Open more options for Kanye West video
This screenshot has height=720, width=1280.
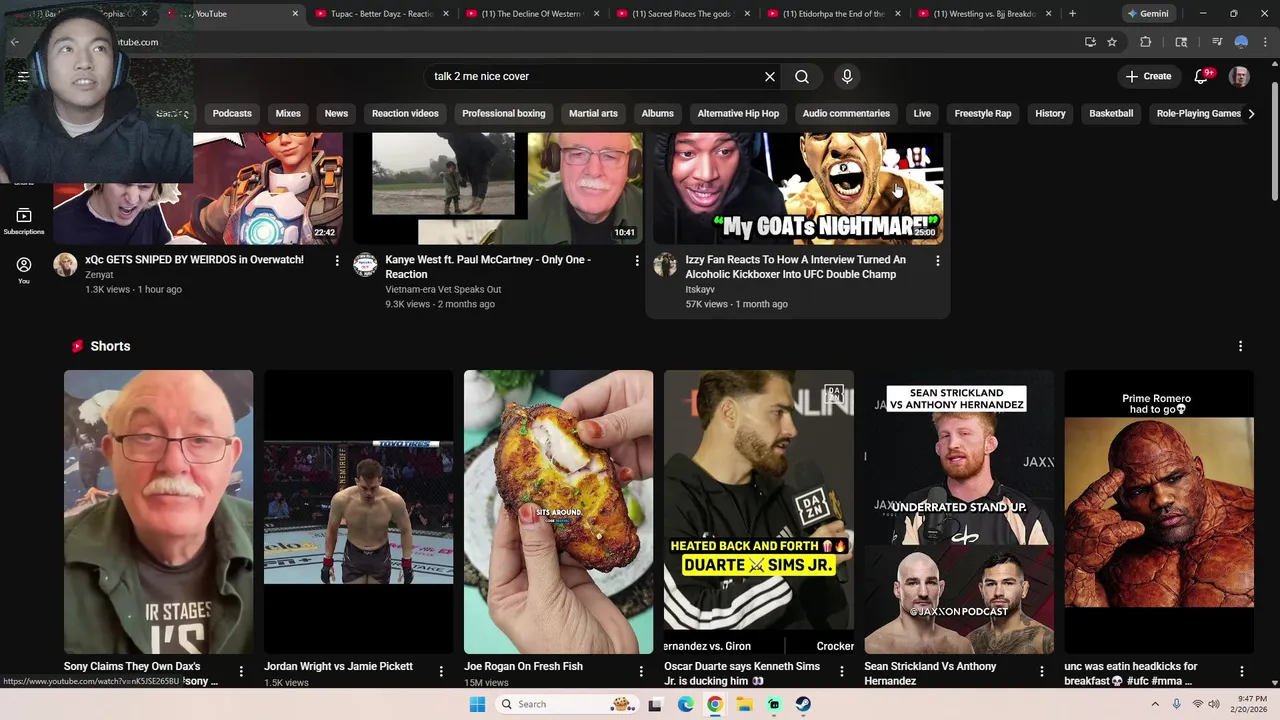(x=637, y=261)
